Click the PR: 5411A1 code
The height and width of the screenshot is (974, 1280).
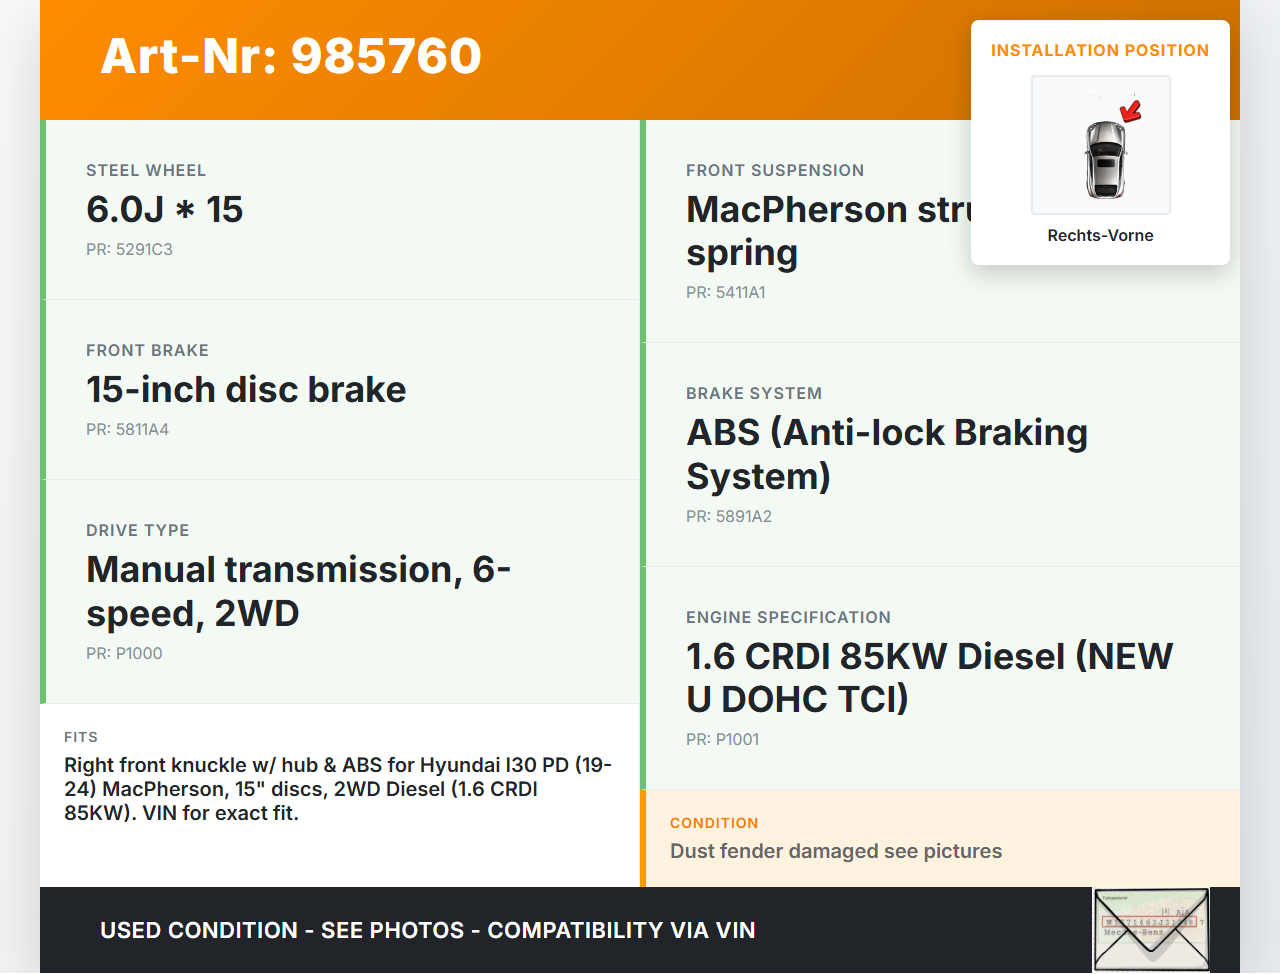coord(725,293)
